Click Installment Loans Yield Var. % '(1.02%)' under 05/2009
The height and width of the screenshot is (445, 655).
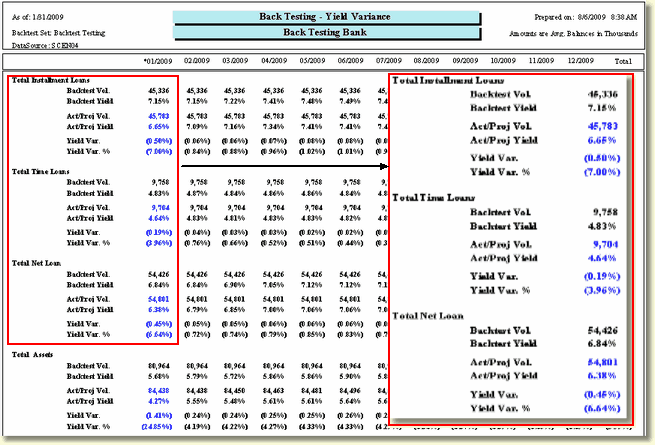(312, 151)
